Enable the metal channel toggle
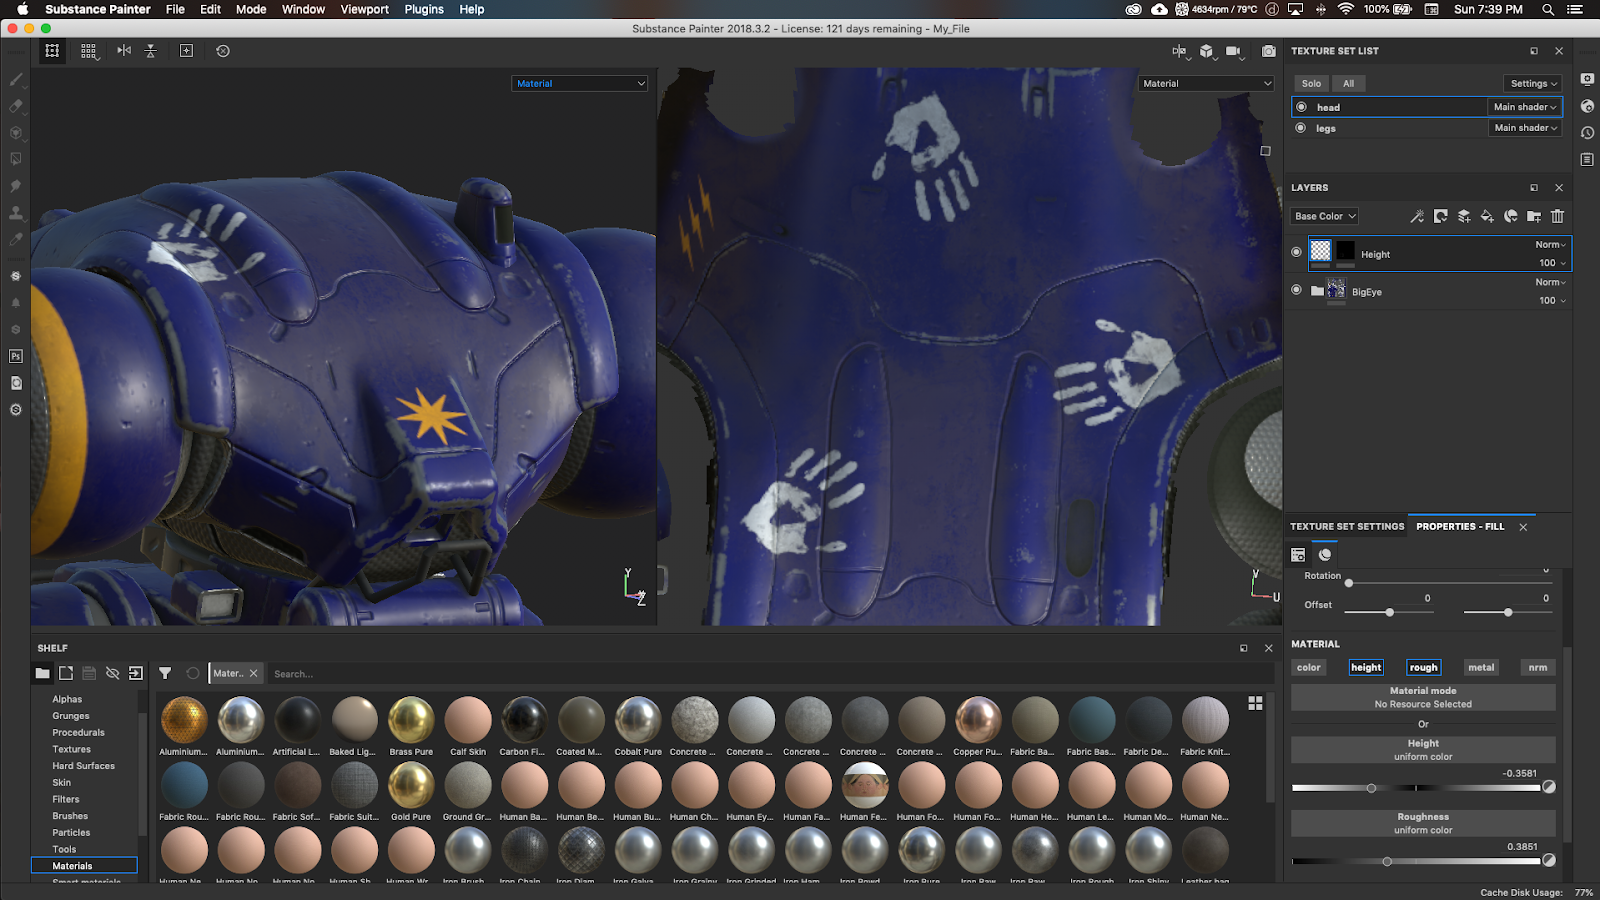This screenshot has height=900, width=1600. [1481, 667]
